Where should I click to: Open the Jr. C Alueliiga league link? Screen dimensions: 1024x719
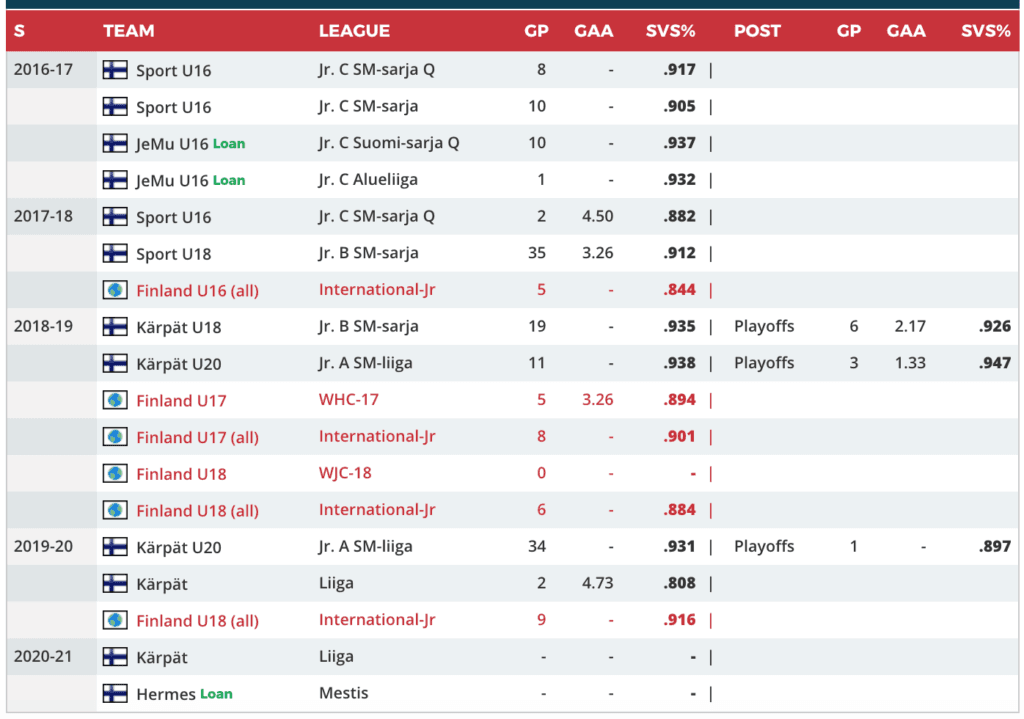[368, 180]
